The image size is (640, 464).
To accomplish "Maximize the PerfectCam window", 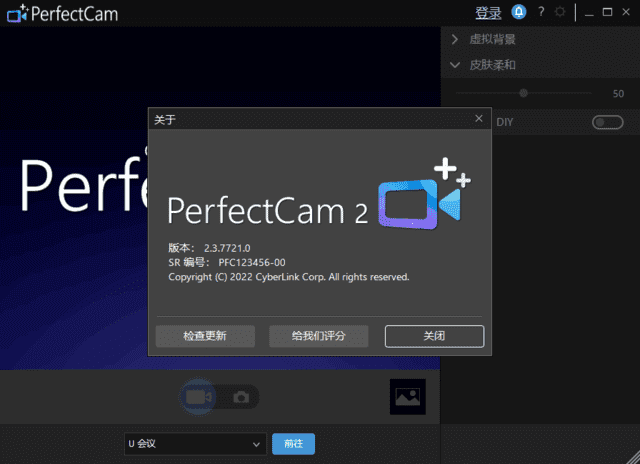I will pos(608,12).
